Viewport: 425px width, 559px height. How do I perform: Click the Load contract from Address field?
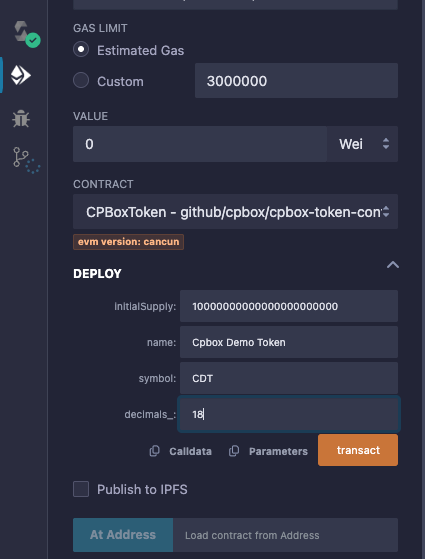[x=285, y=535]
